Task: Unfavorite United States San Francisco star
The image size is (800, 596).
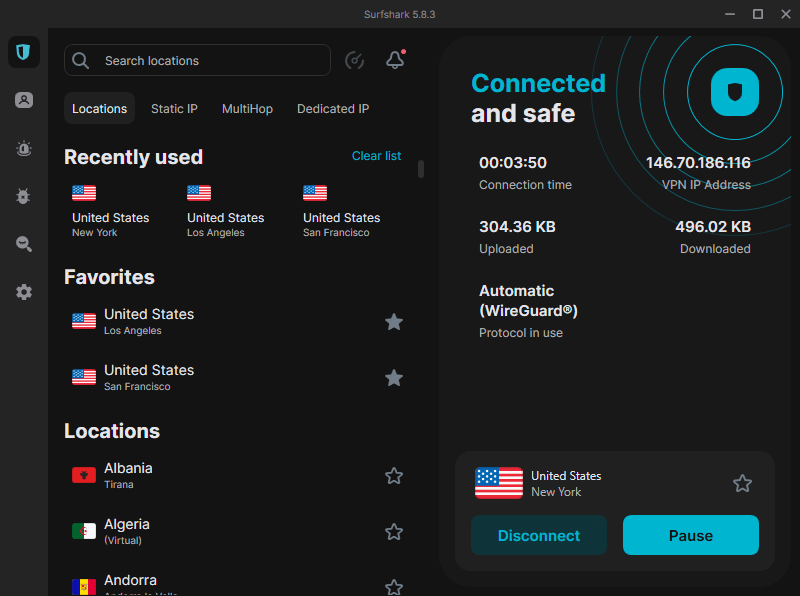Action: coord(394,378)
